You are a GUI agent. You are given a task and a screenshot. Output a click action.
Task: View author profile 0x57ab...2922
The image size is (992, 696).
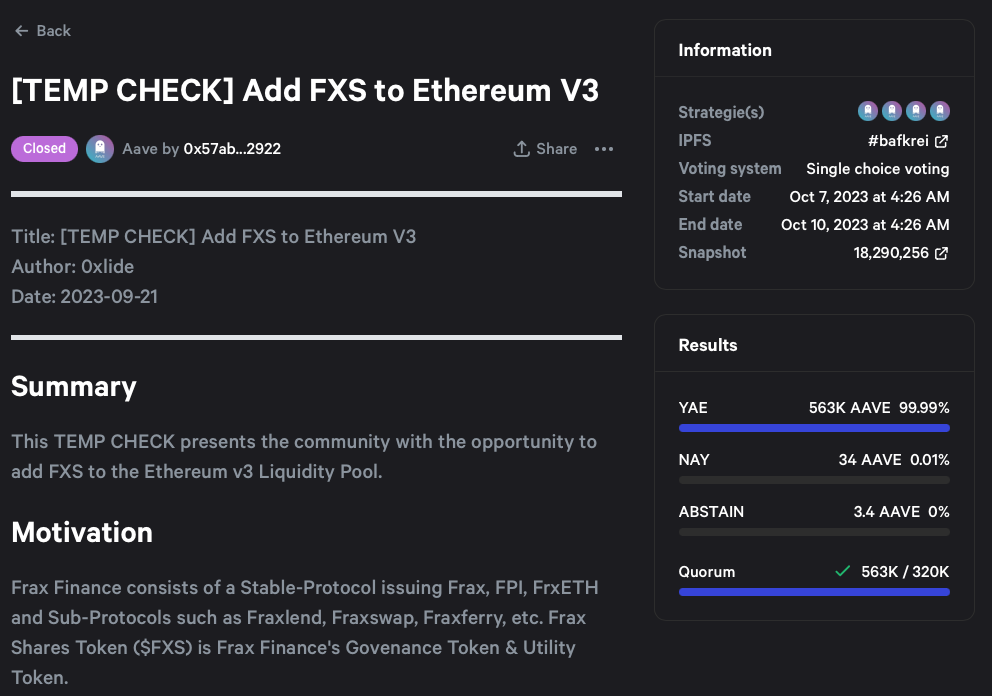232,149
